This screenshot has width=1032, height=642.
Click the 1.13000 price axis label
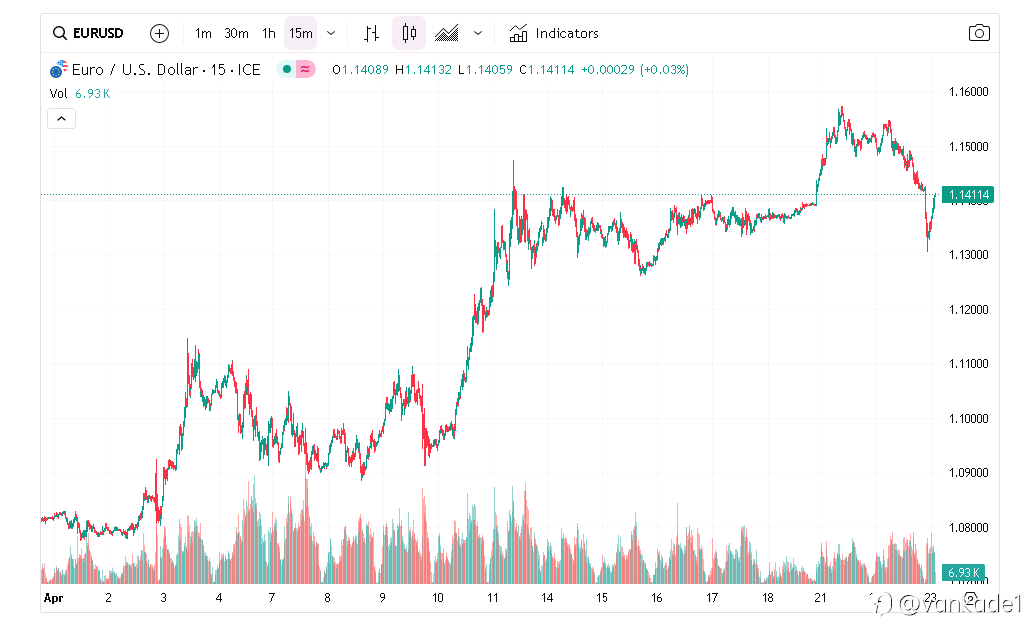(x=968, y=255)
